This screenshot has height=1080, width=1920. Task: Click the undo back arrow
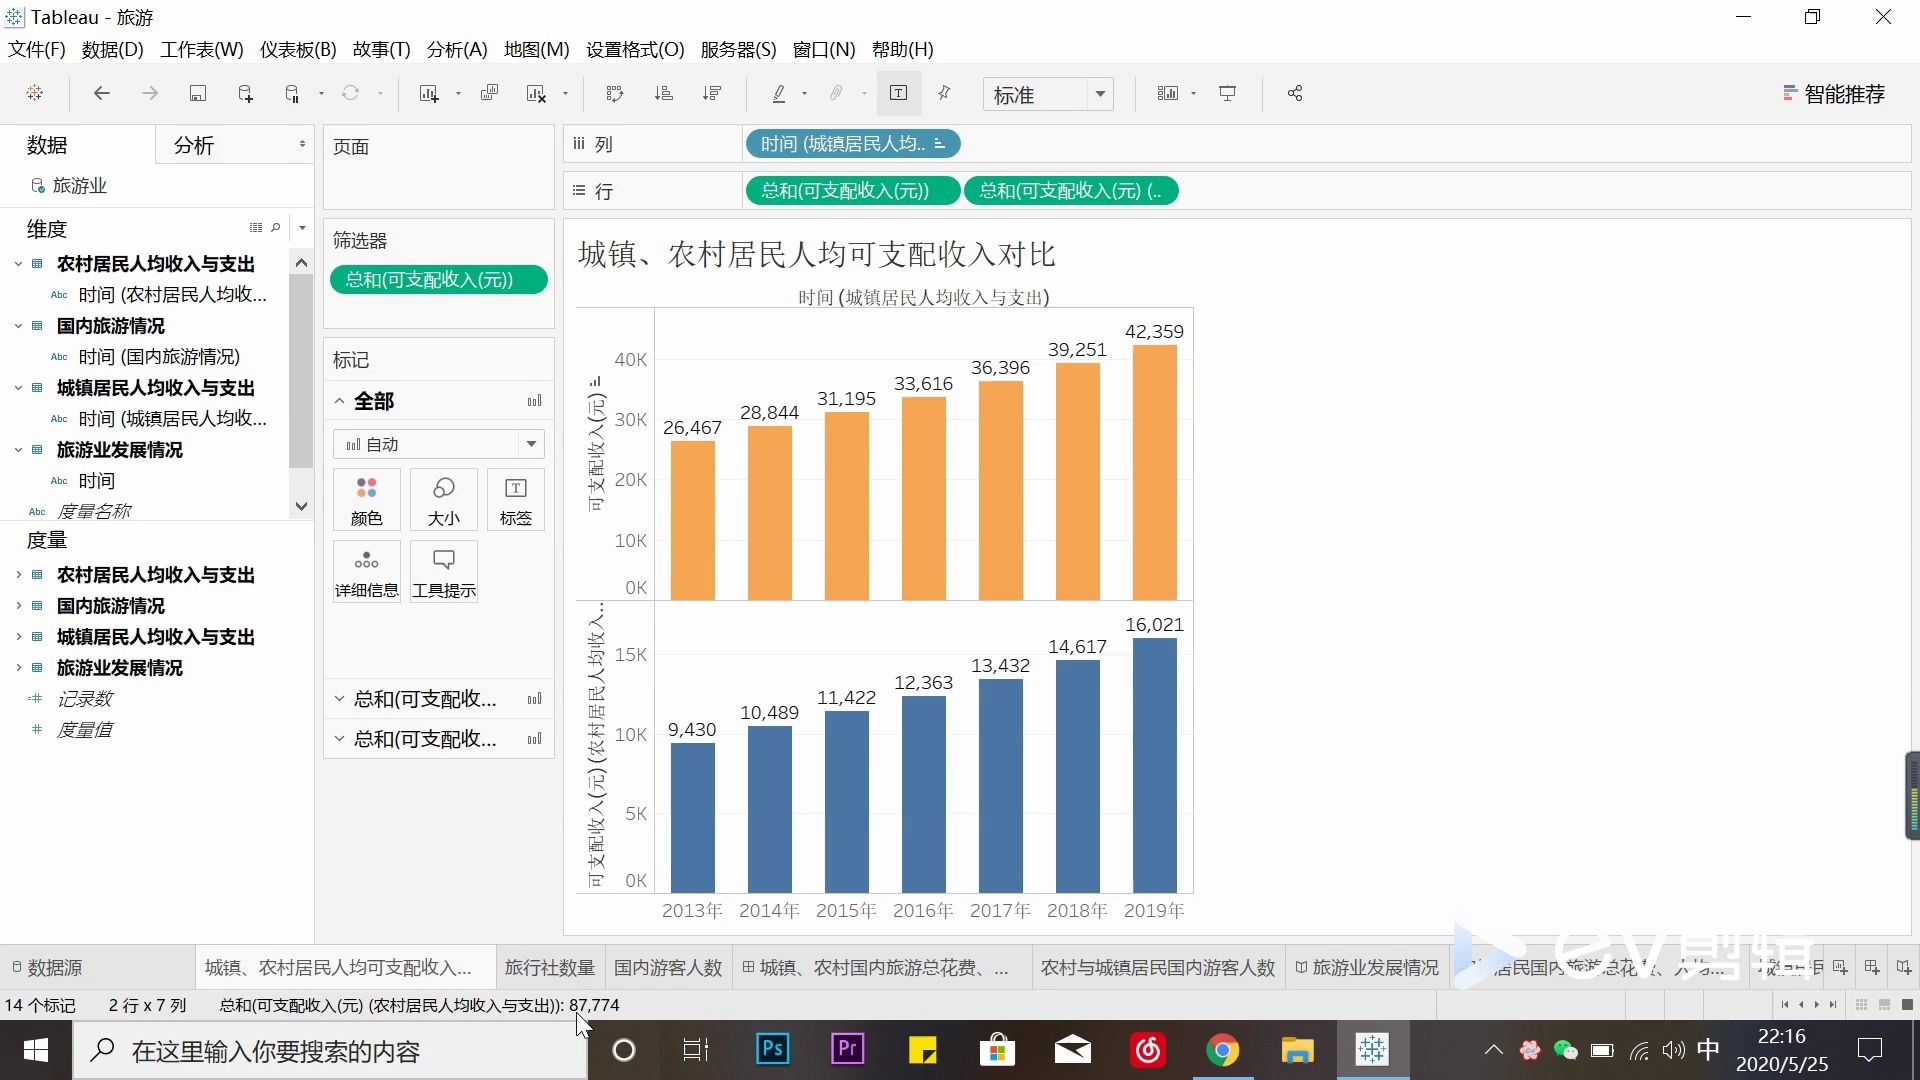point(101,94)
